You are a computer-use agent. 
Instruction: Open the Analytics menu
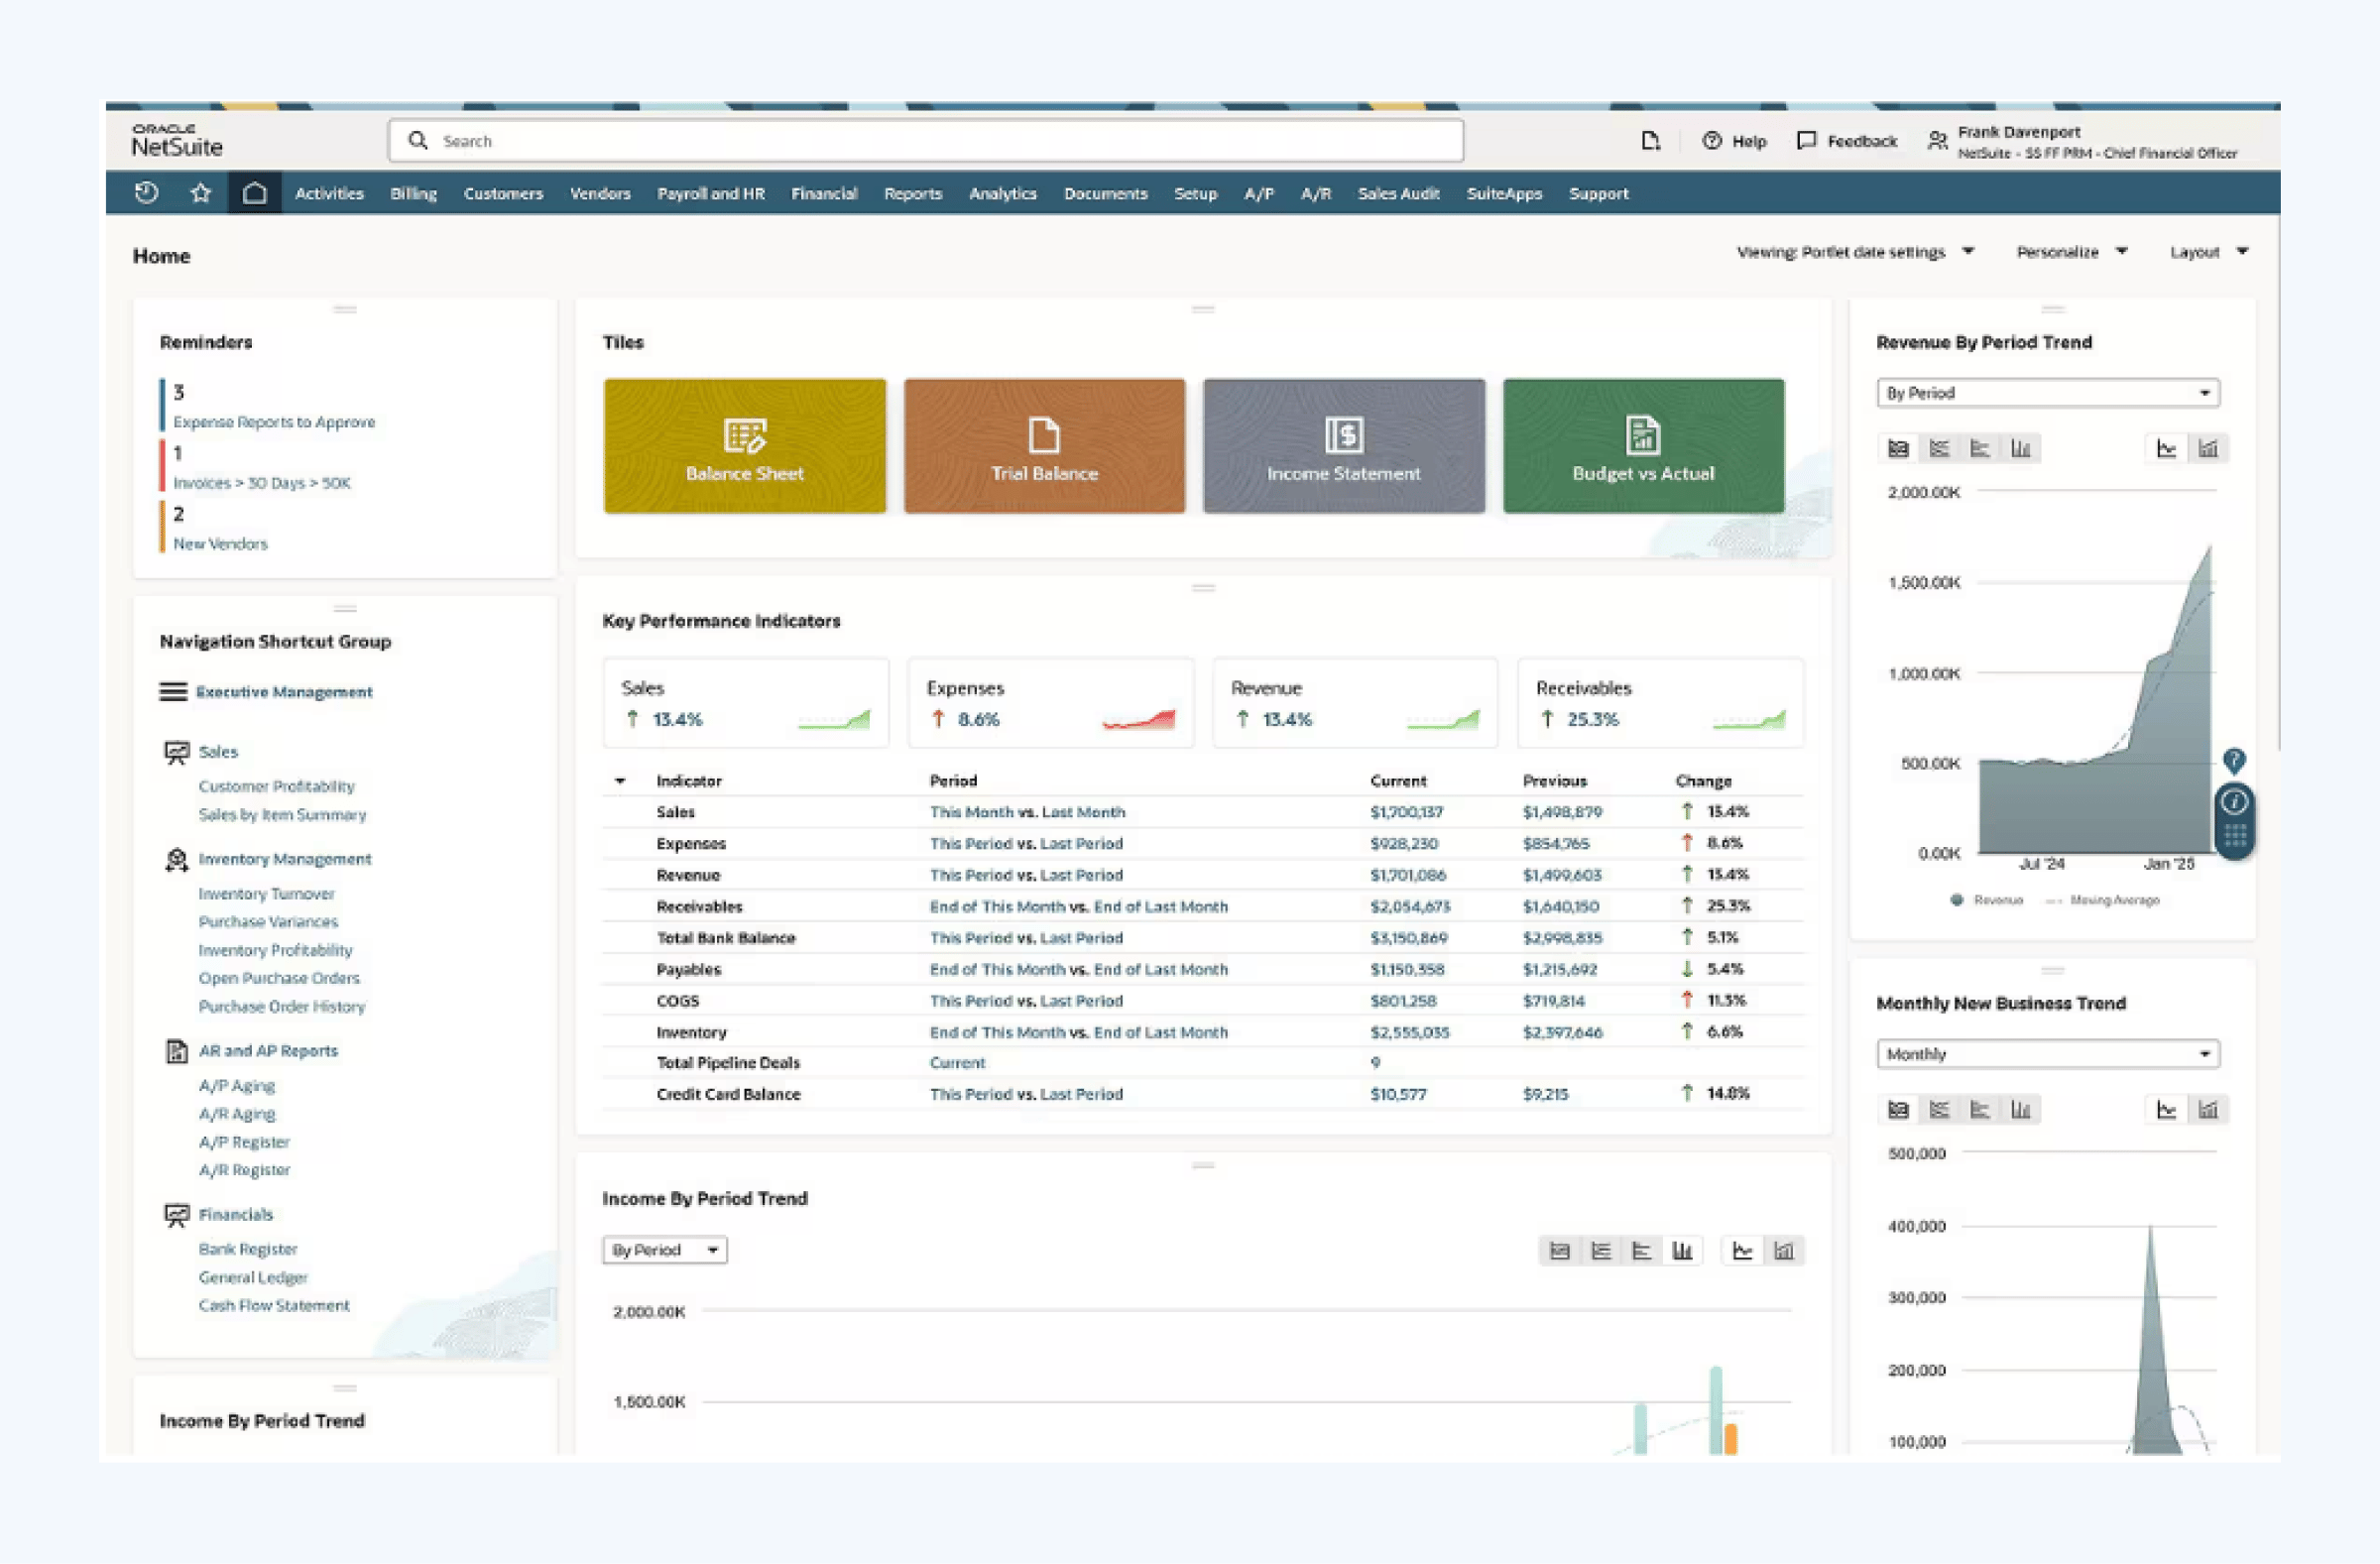(1003, 194)
